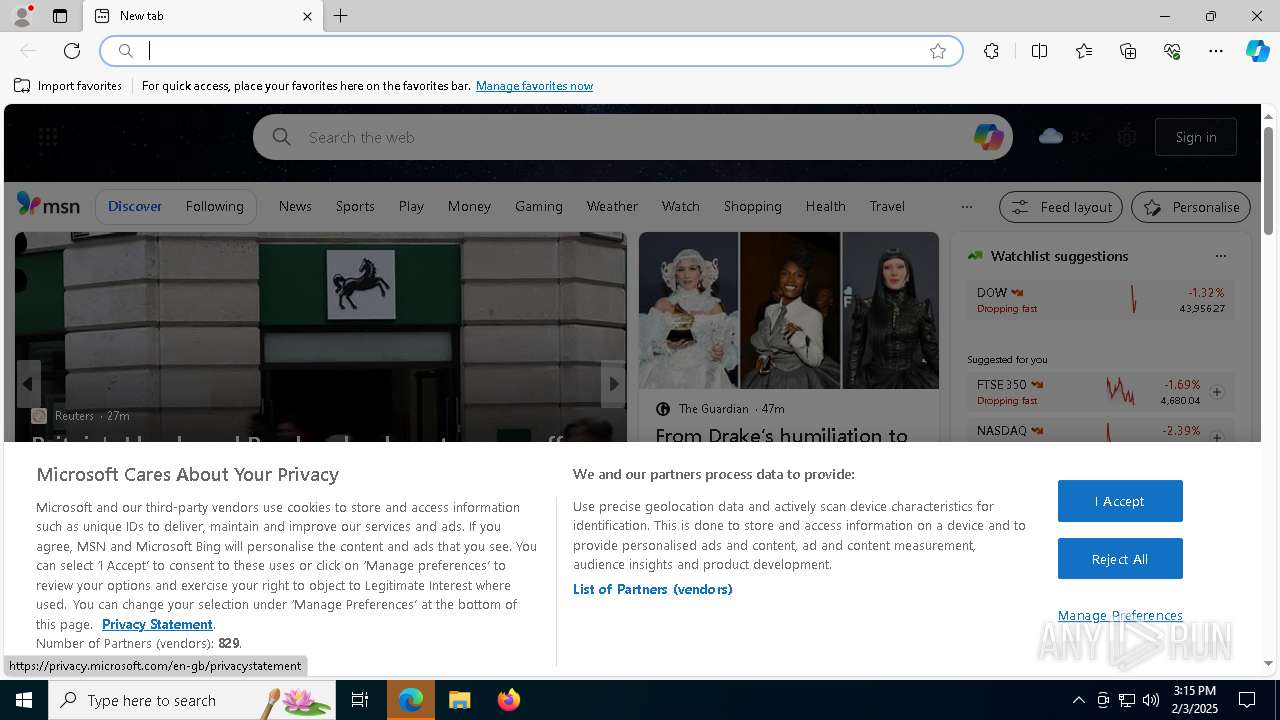The image size is (1280, 720).
Task: Open the Money section
Action: click(x=469, y=206)
